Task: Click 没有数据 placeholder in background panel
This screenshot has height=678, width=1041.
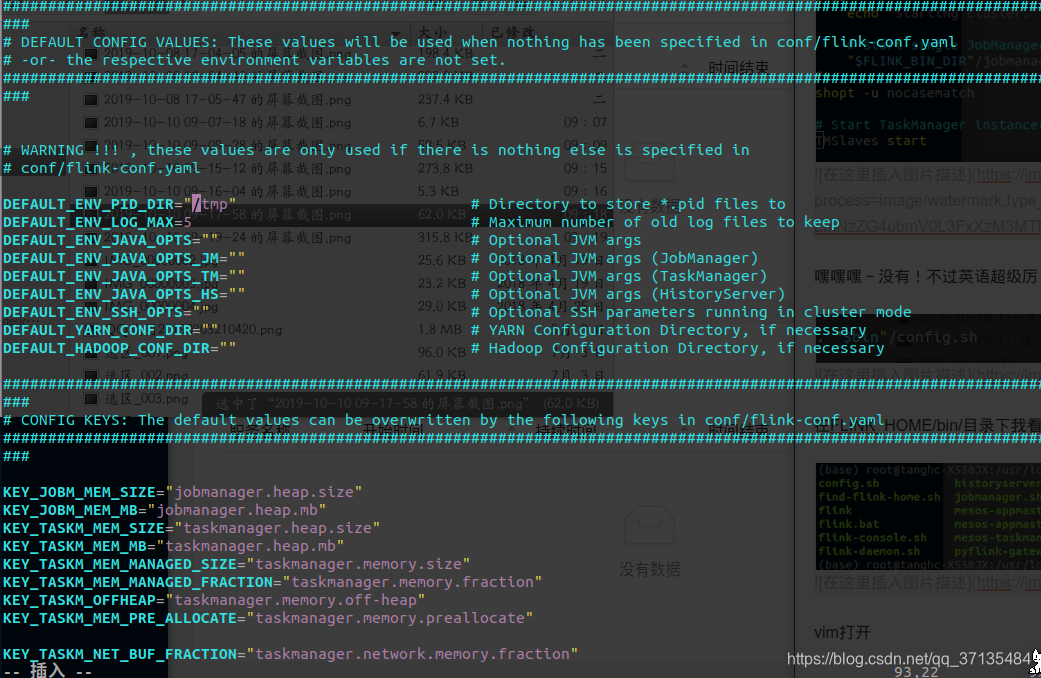Action: (649, 569)
